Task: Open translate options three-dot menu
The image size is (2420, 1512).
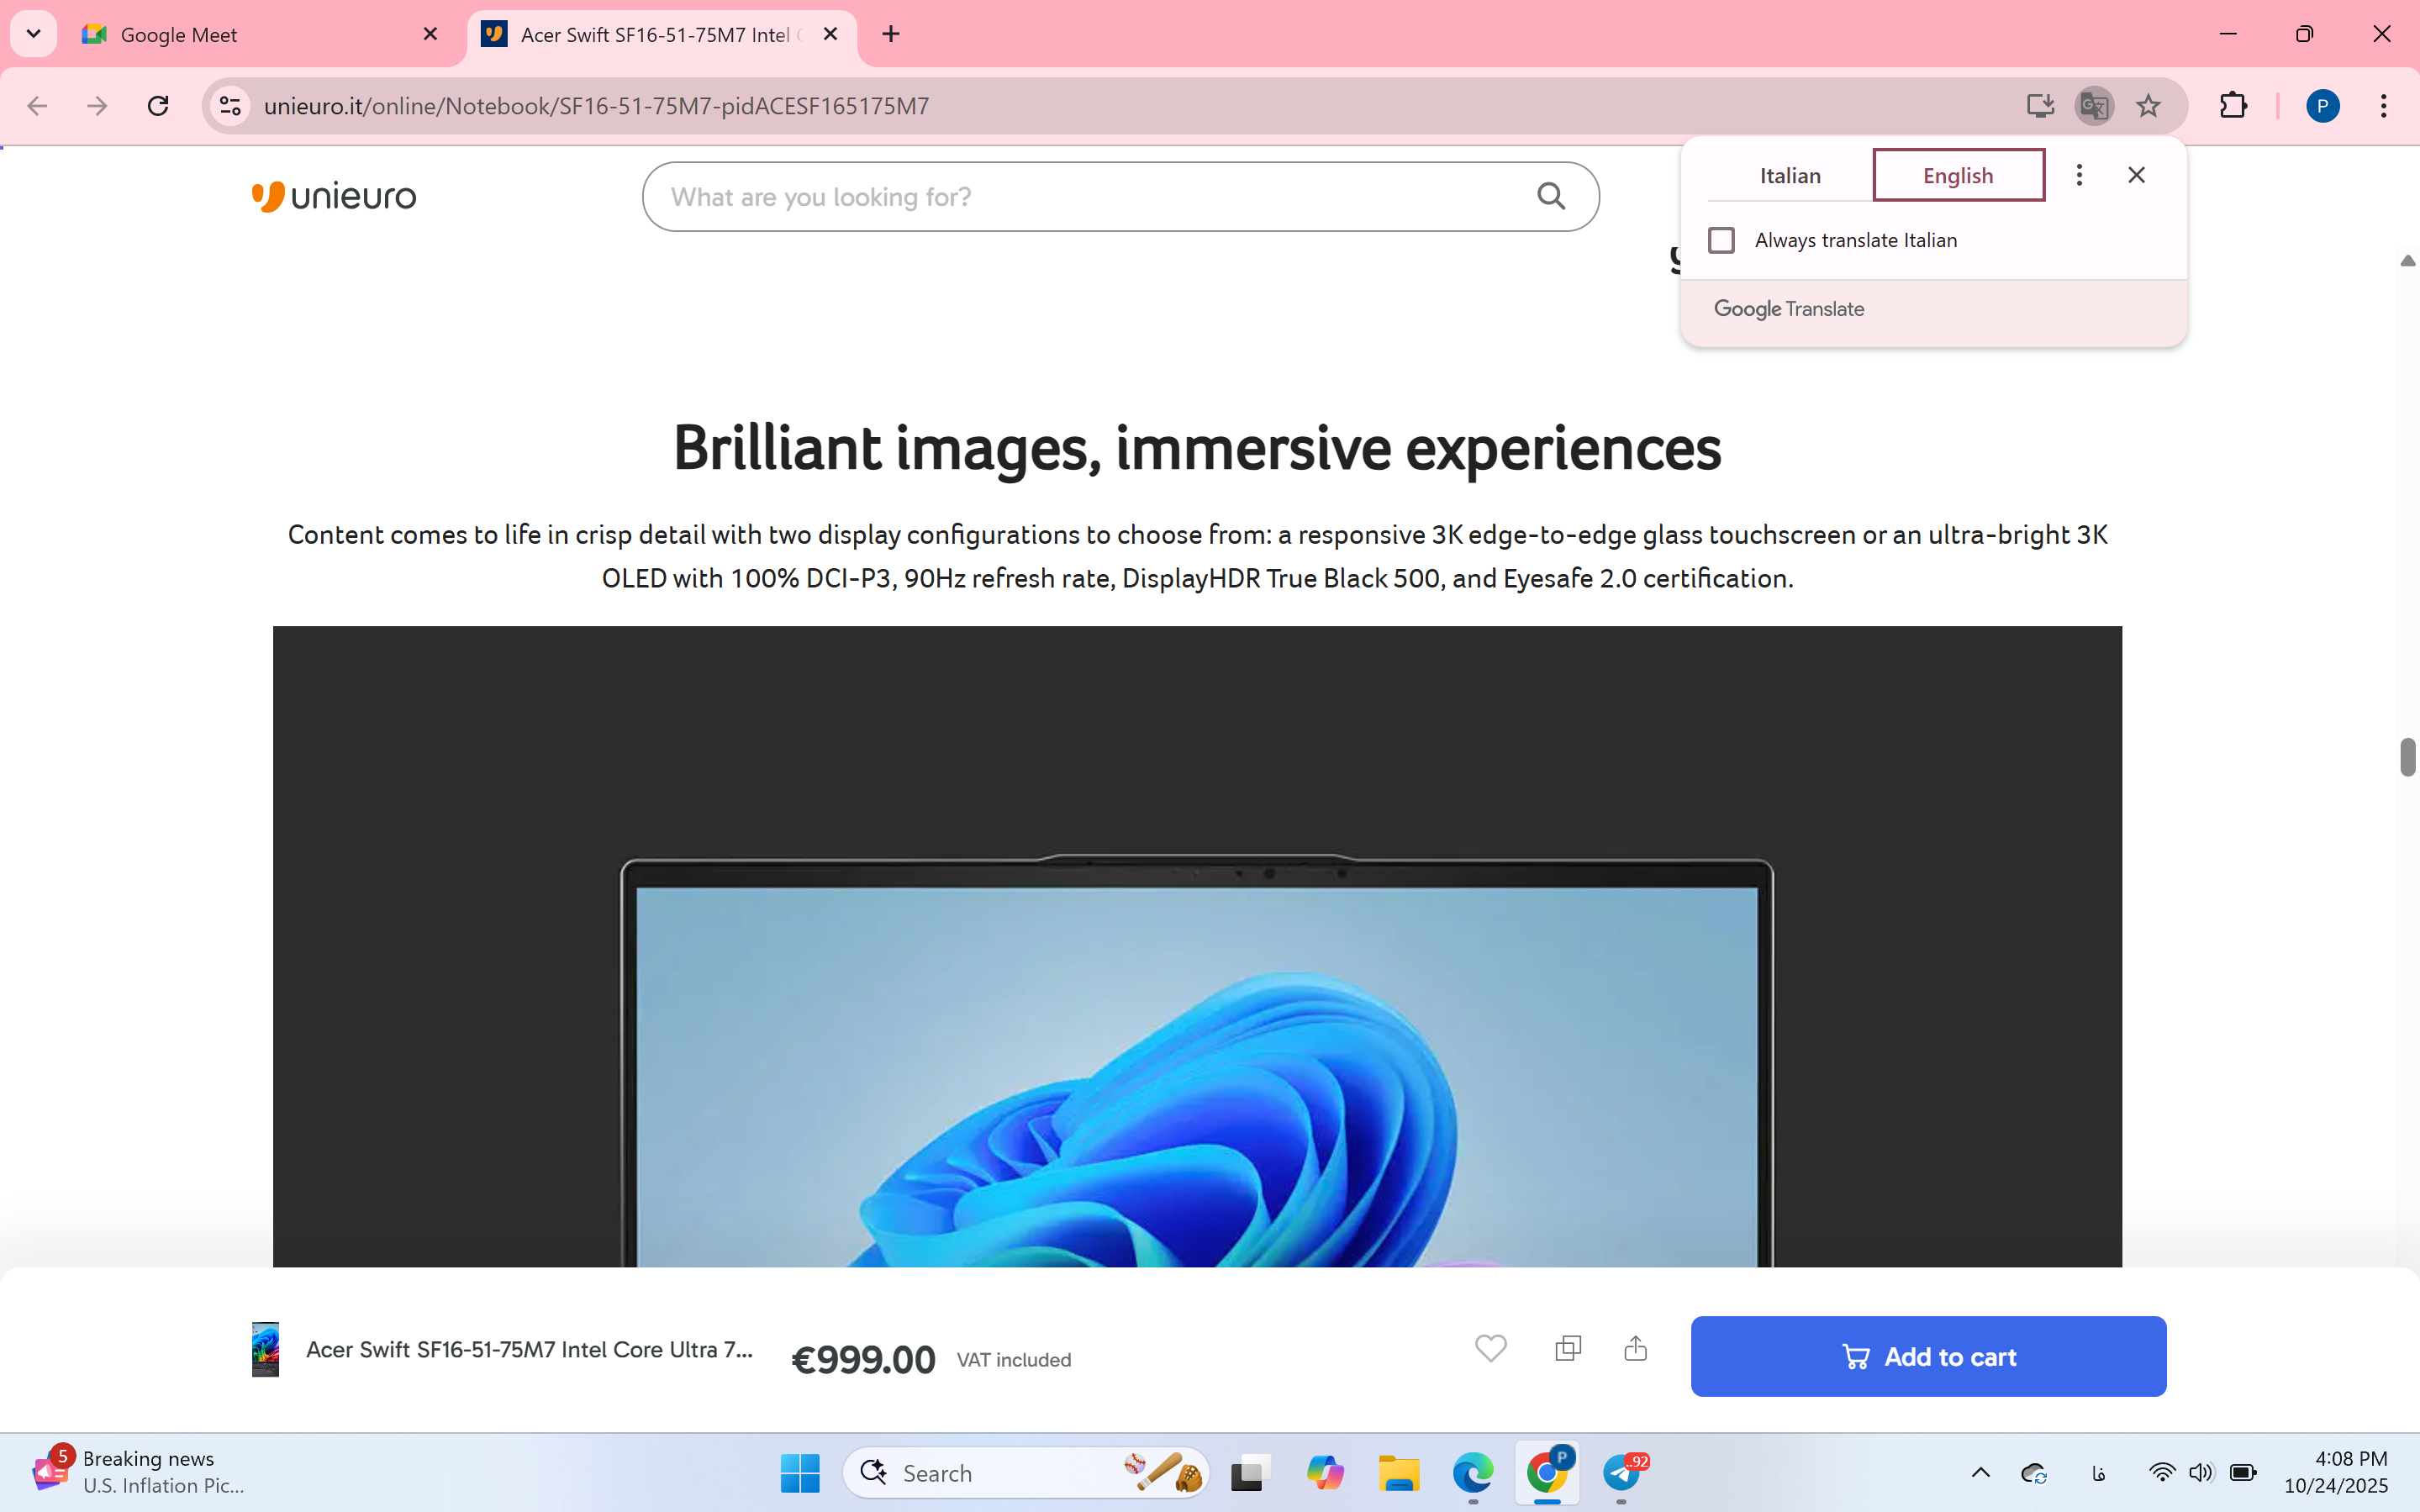Action: [2079, 175]
